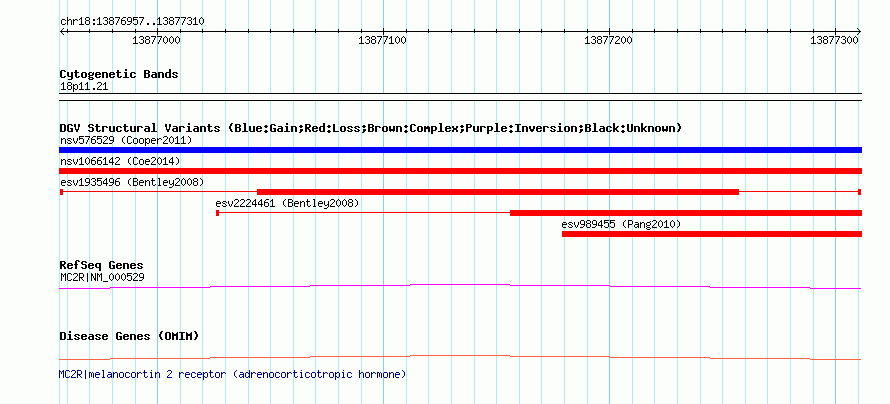Click the thick red bar of esv1935496
Screen dimensions: 890x404
click(x=498, y=192)
